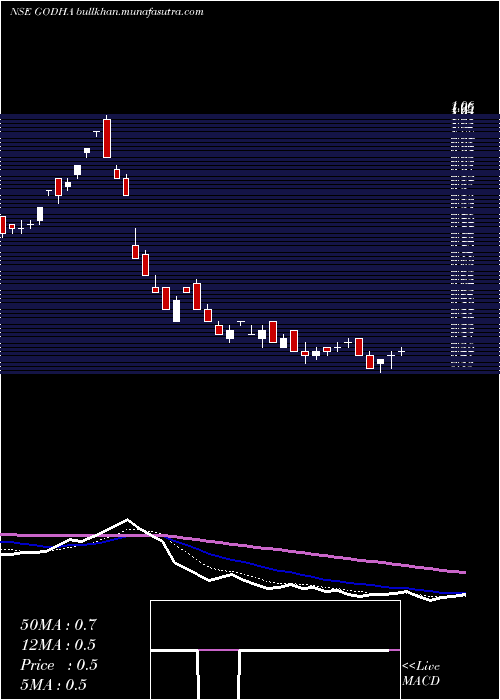Screen dimensions: 500x700
Task: Click the Price : 0.5 label
Action: pyautogui.click(x=58, y=665)
